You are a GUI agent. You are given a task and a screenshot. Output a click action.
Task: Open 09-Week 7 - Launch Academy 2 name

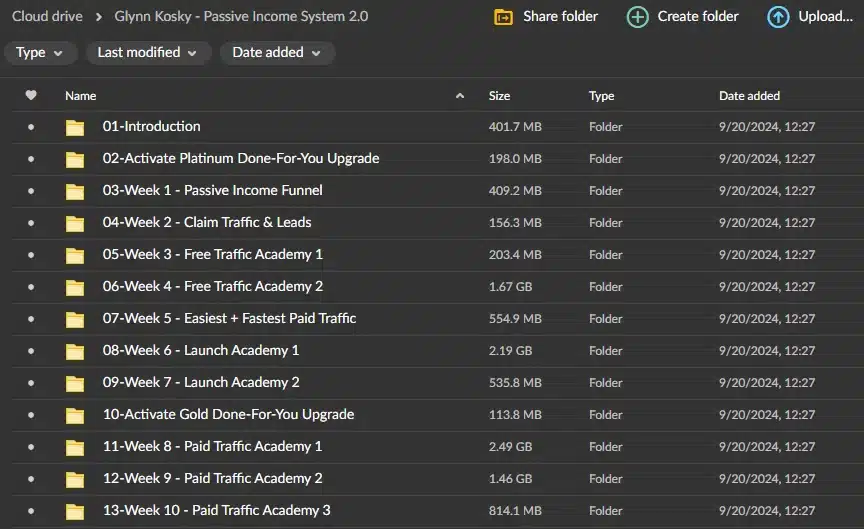click(201, 382)
